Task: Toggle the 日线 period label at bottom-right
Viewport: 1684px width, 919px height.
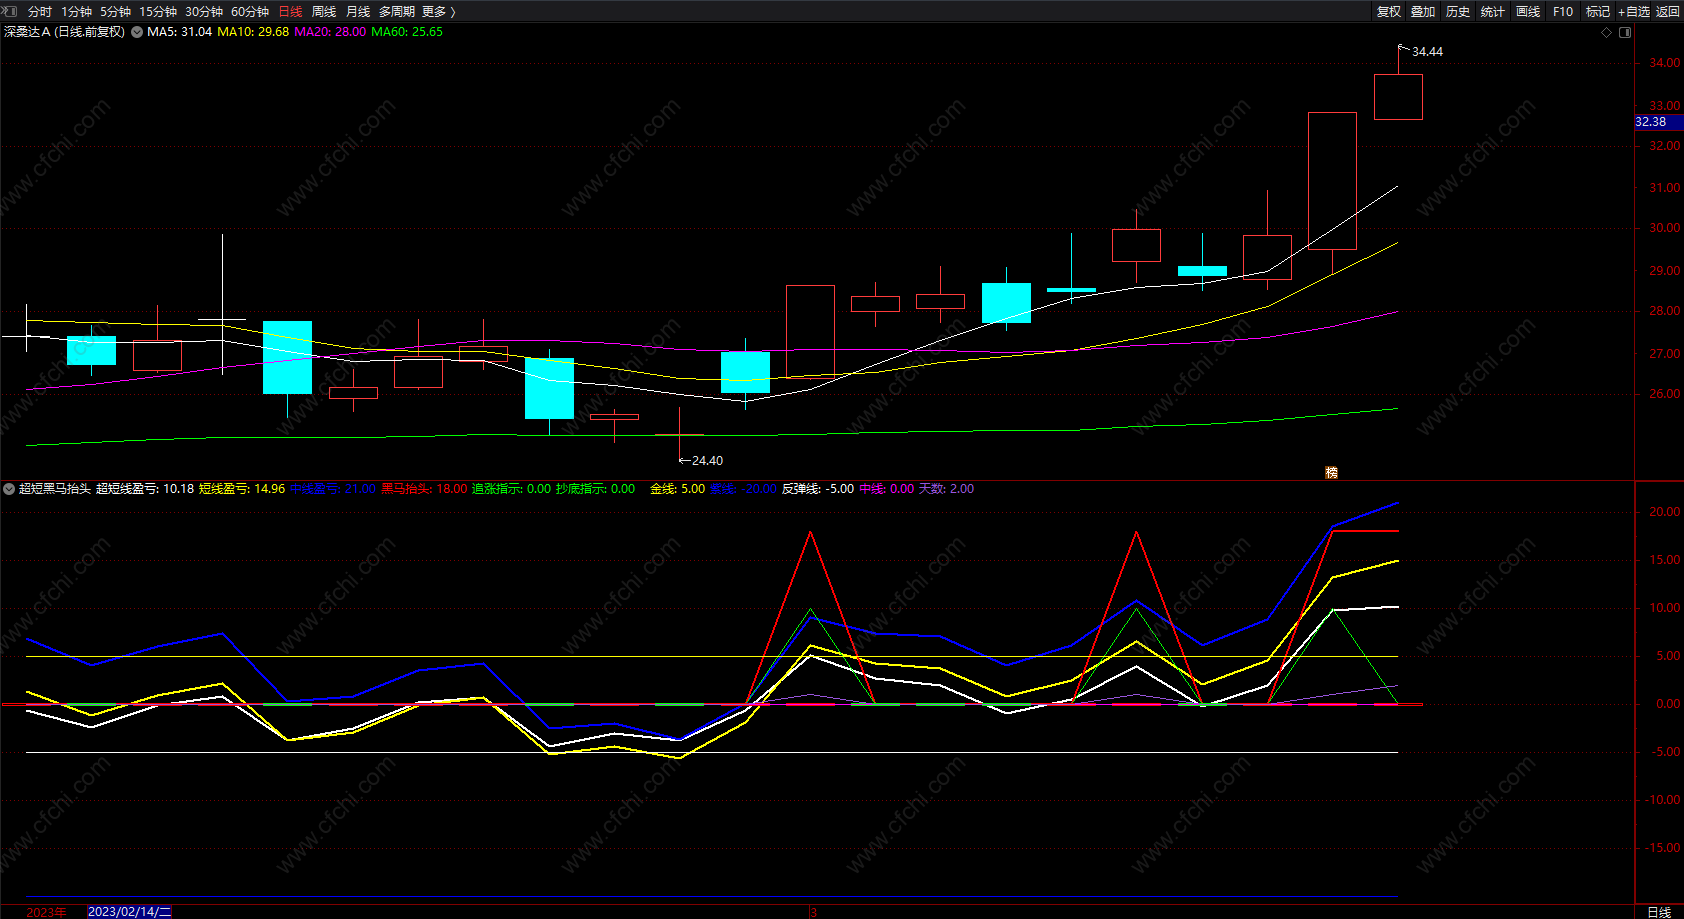Action: click(1659, 912)
